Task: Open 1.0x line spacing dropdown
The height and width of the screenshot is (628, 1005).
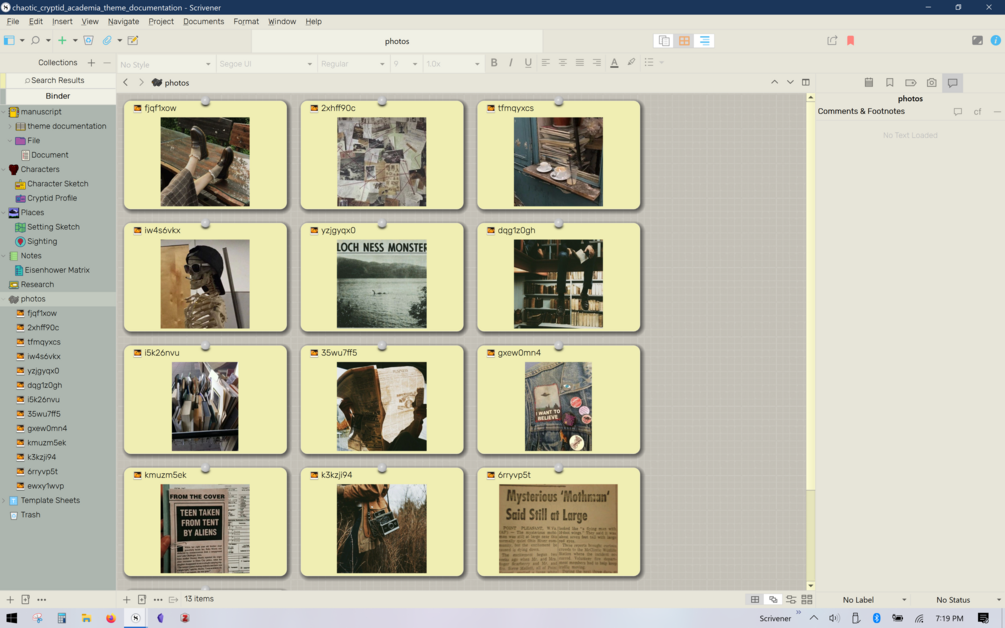Action: click(453, 64)
